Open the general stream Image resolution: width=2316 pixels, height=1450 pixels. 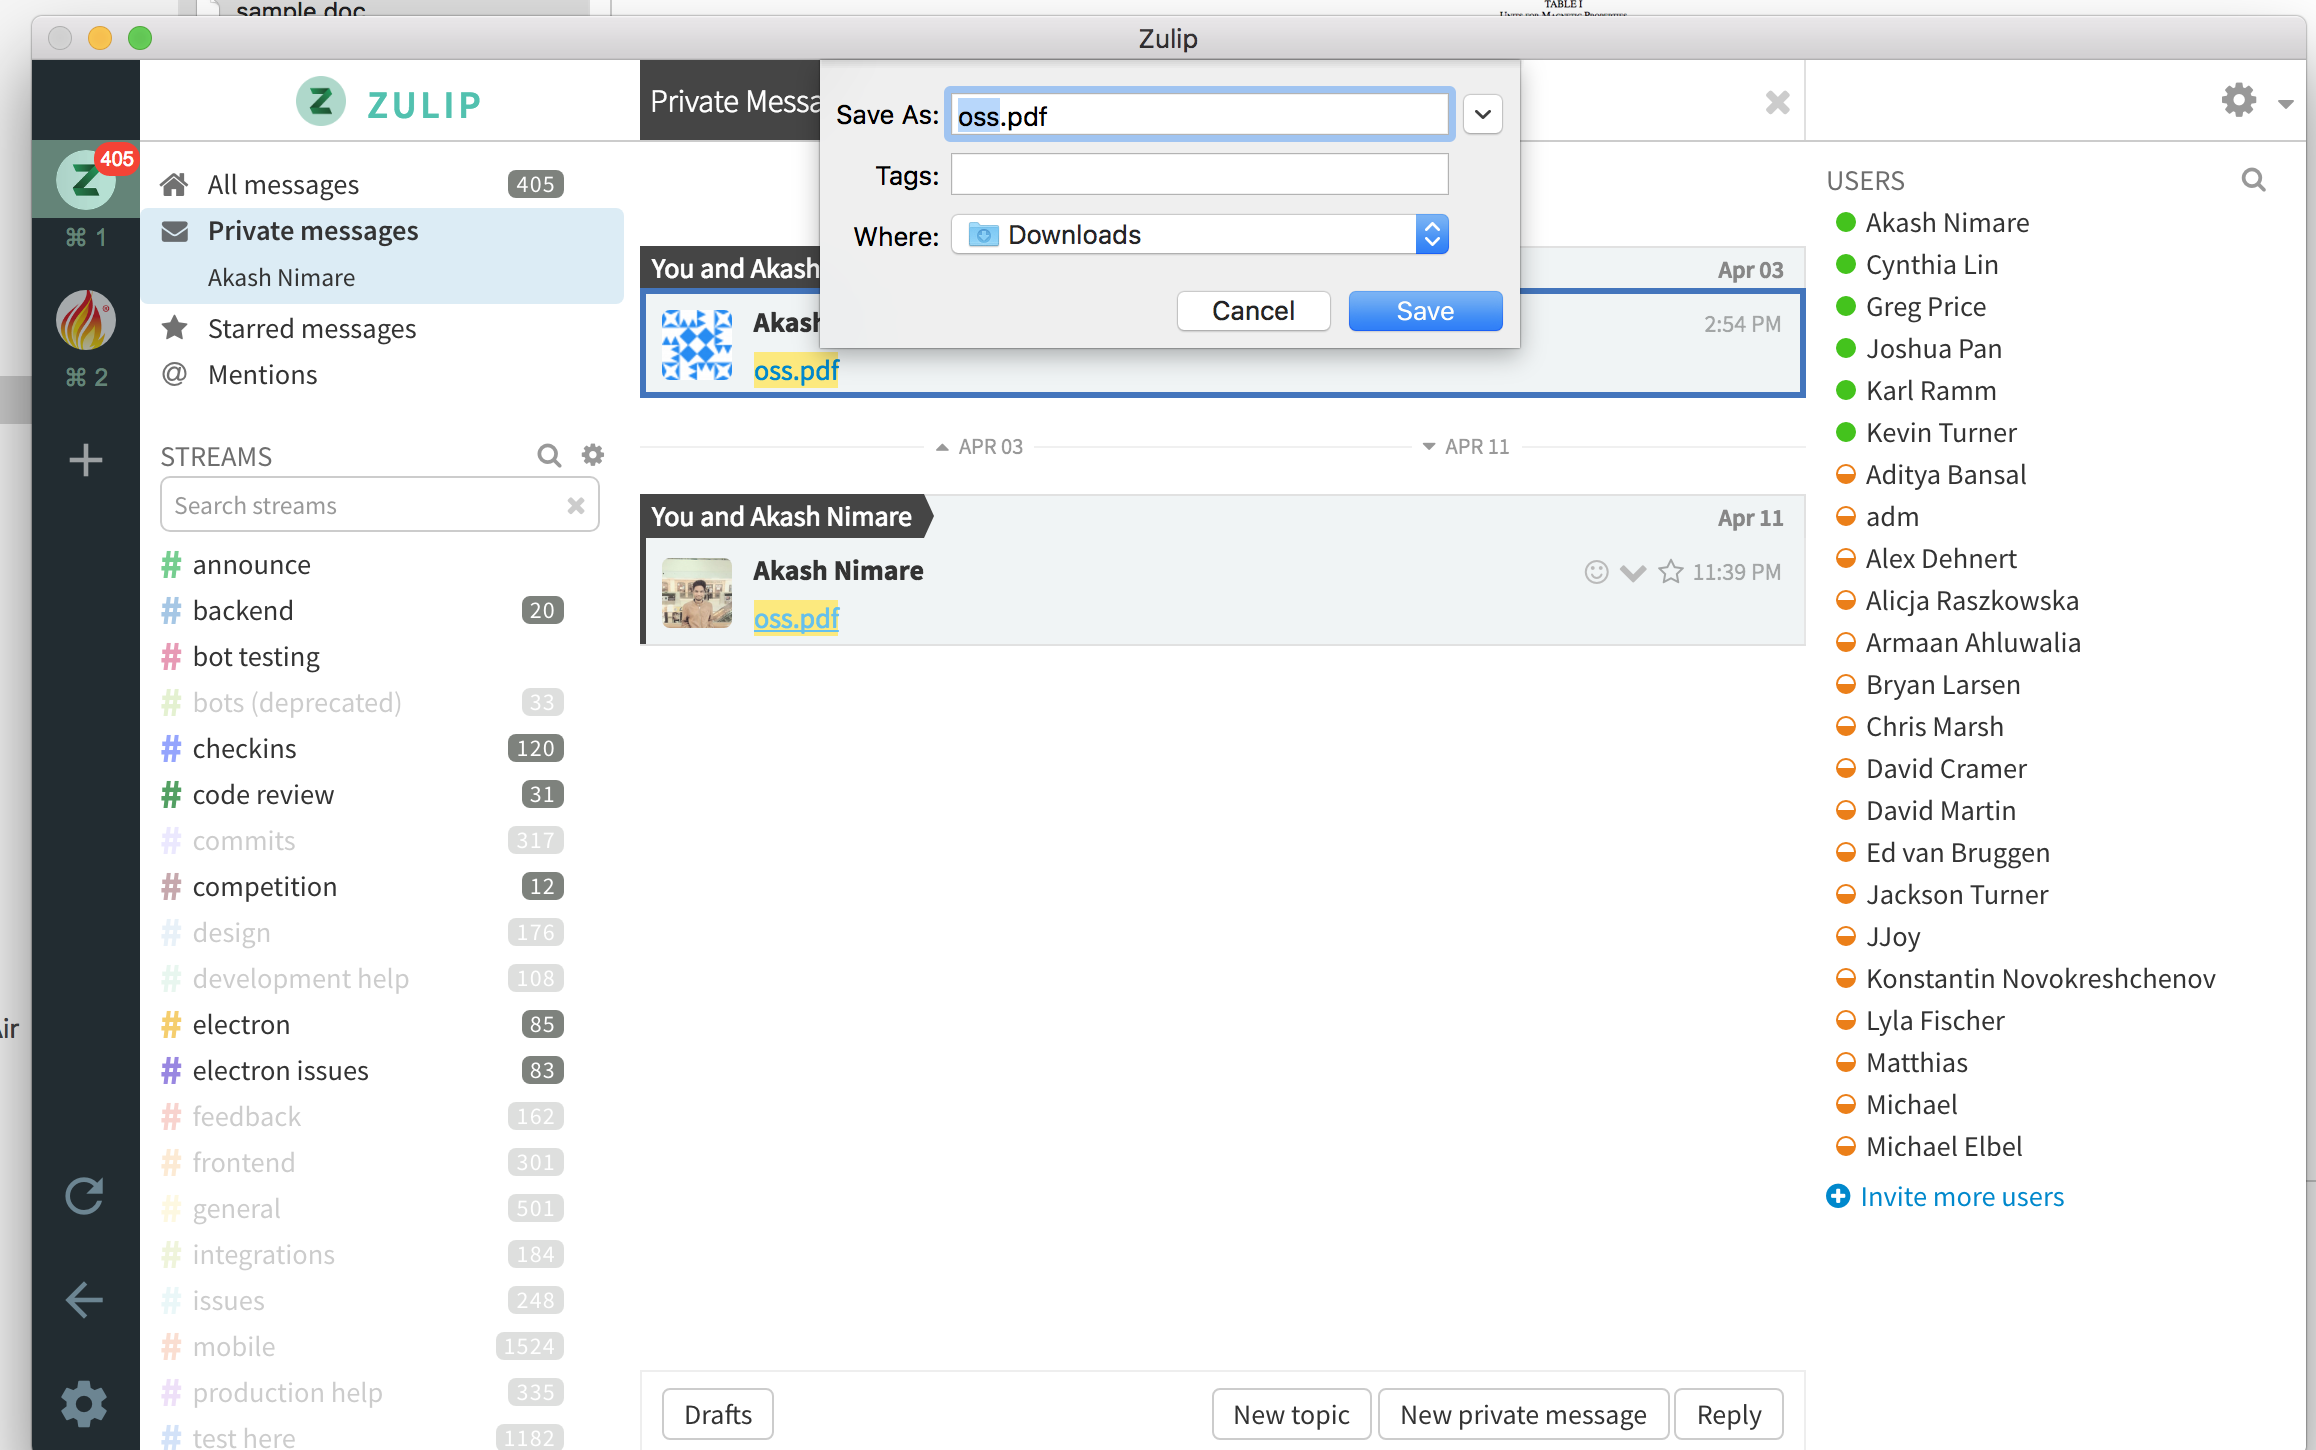236,1209
